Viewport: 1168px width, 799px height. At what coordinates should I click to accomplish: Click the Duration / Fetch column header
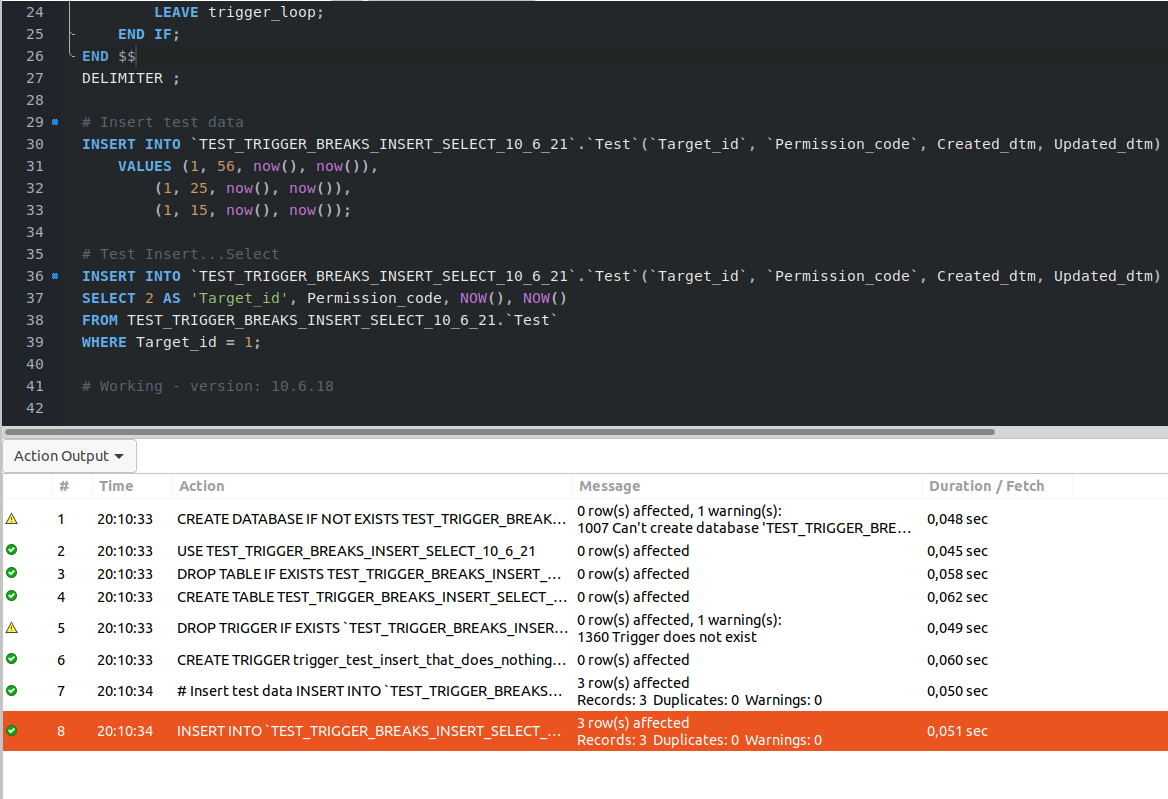coord(986,486)
